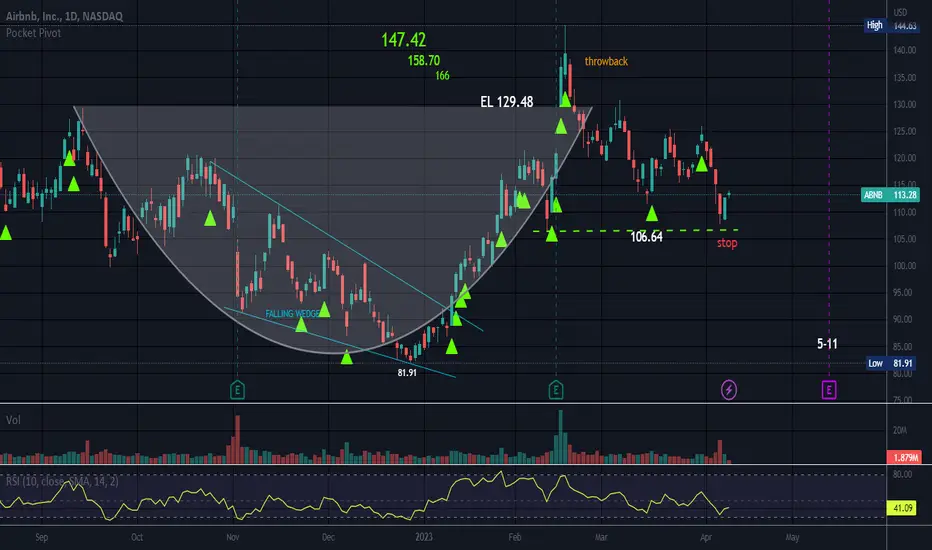The image size is (932, 550).
Task: Click the Sep label on time axis
Action: [42, 538]
